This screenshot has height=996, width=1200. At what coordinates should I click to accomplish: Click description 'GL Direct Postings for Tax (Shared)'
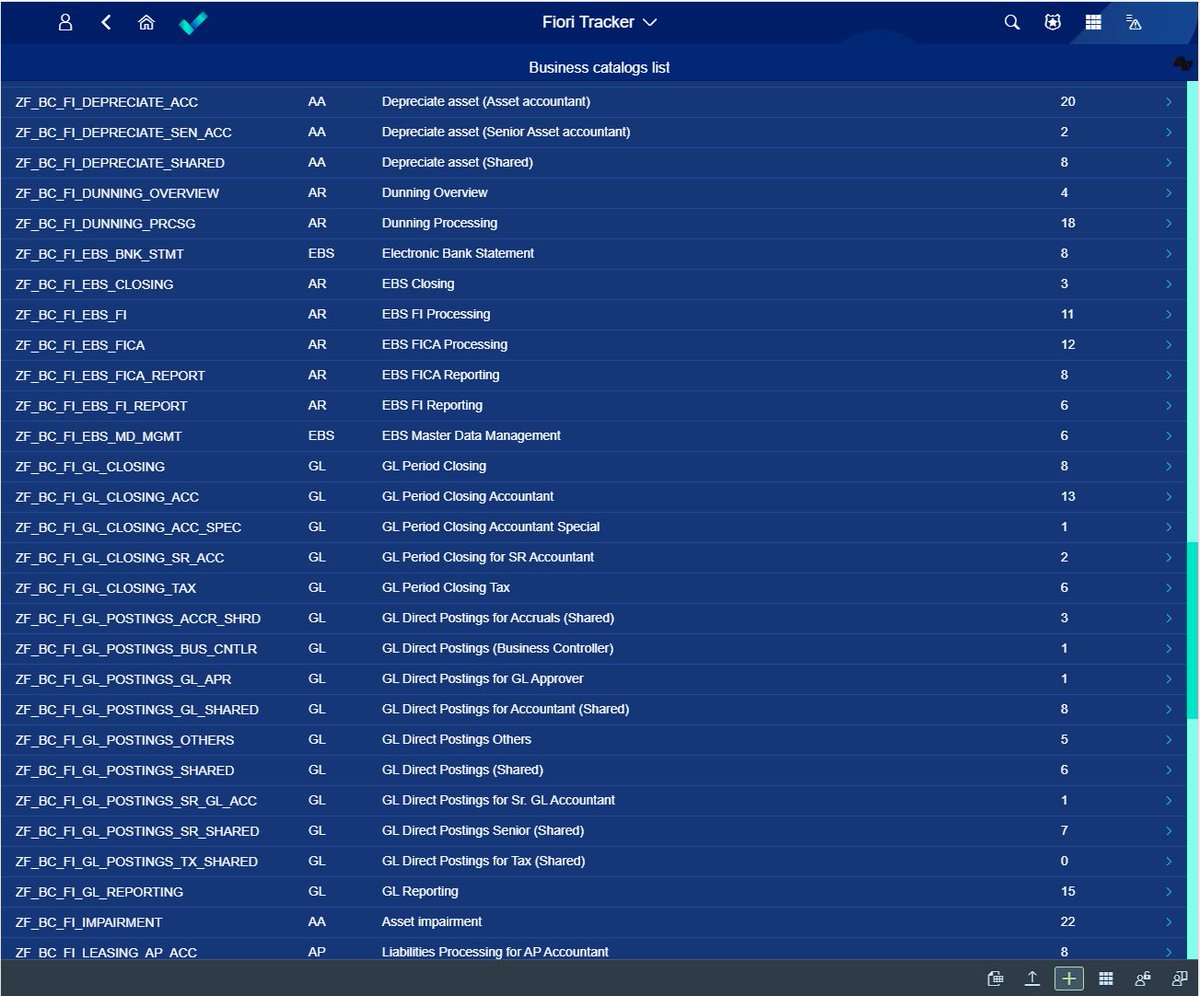[x=484, y=861]
